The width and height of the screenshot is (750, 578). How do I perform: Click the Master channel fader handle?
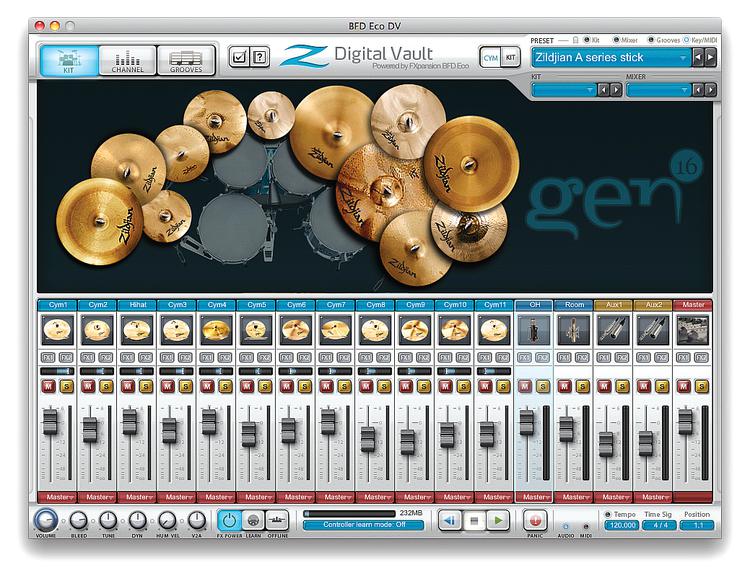tap(685, 422)
